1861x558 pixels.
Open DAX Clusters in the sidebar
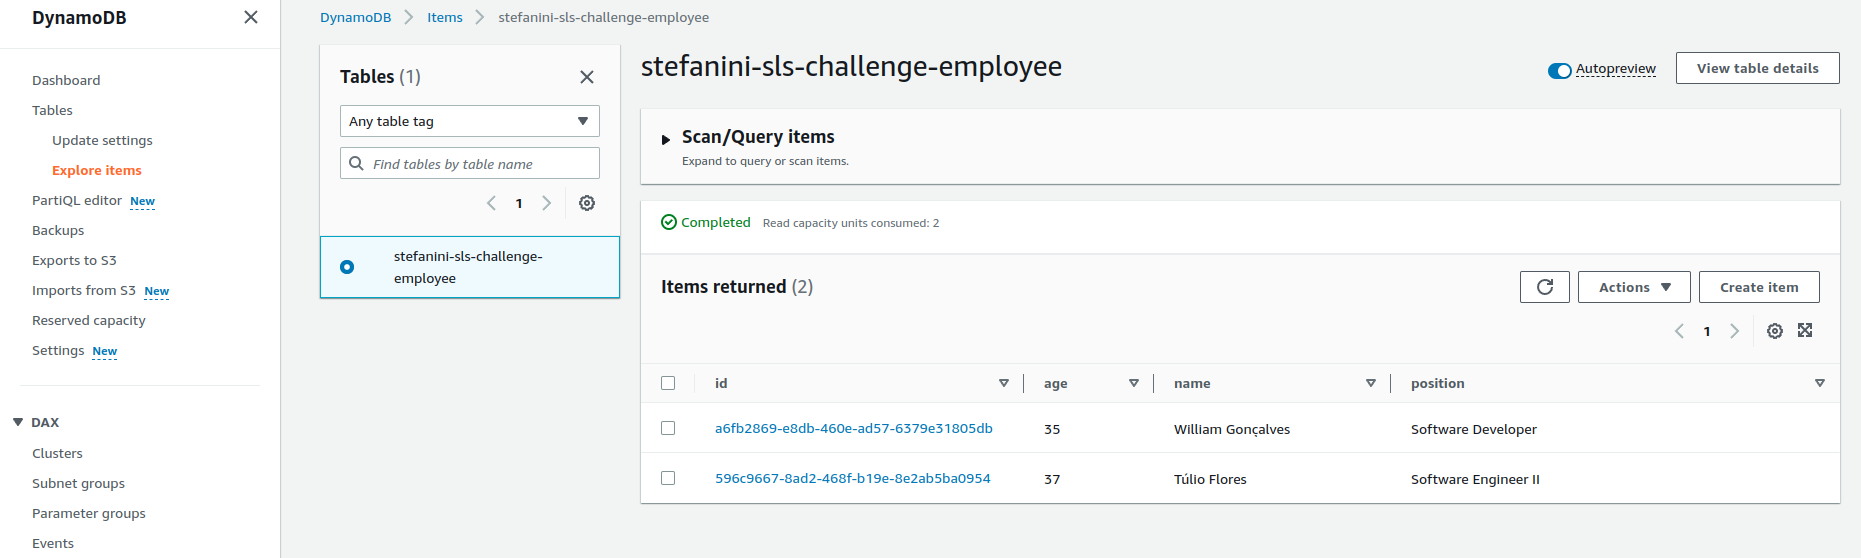57,453
